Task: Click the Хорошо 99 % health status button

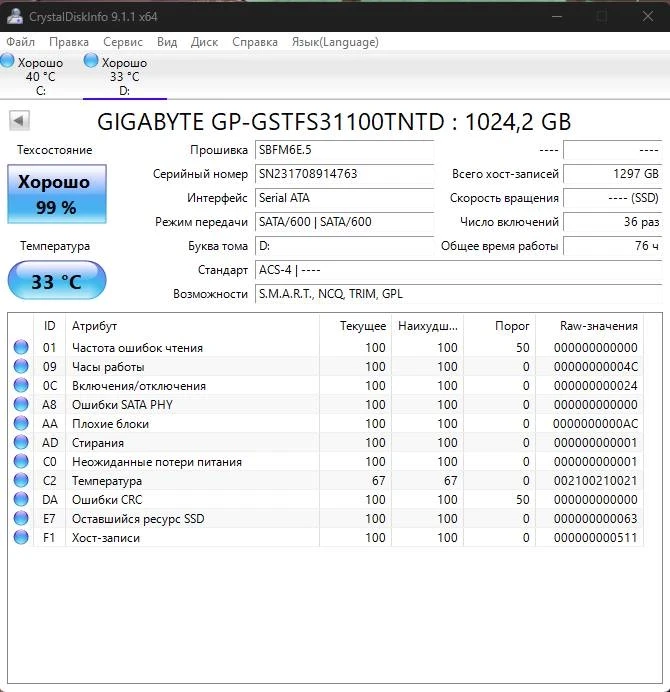Action: pyautogui.click(x=57, y=194)
